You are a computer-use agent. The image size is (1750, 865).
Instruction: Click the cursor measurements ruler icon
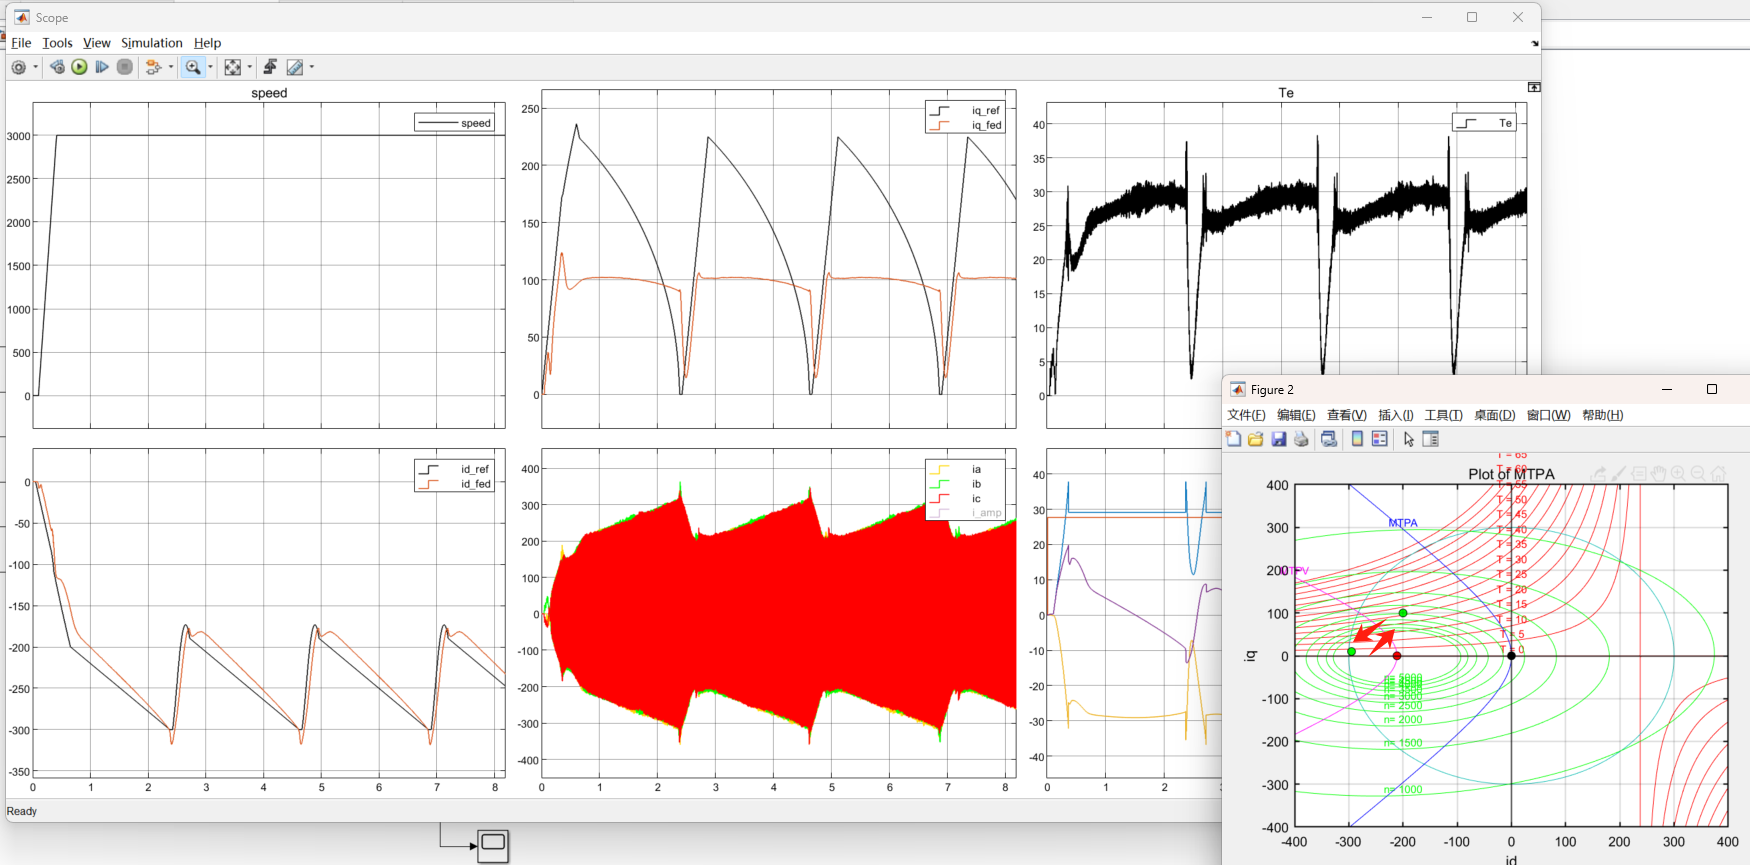(294, 67)
